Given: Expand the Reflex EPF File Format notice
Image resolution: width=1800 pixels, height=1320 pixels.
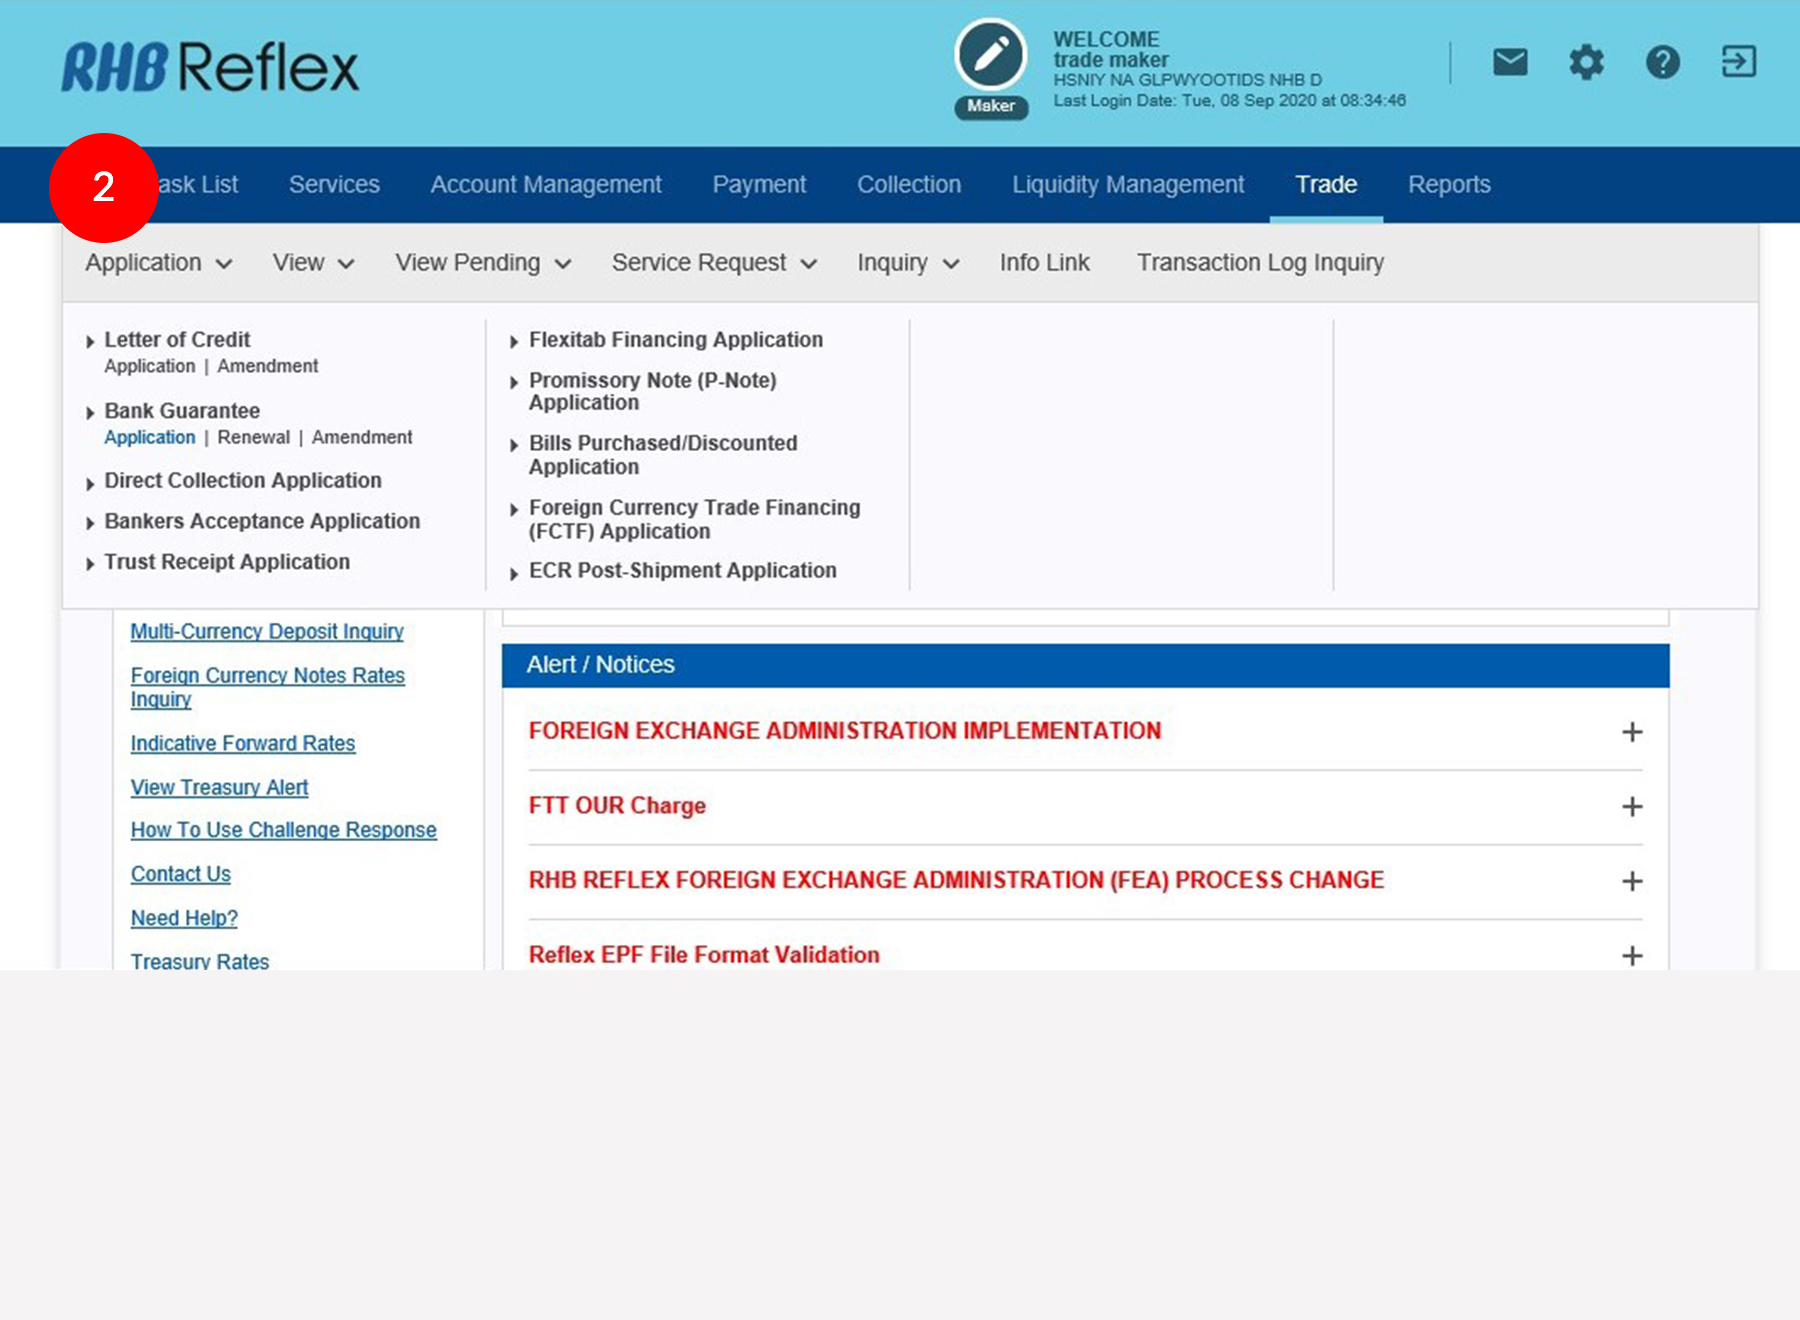Looking at the screenshot, I should [1631, 955].
